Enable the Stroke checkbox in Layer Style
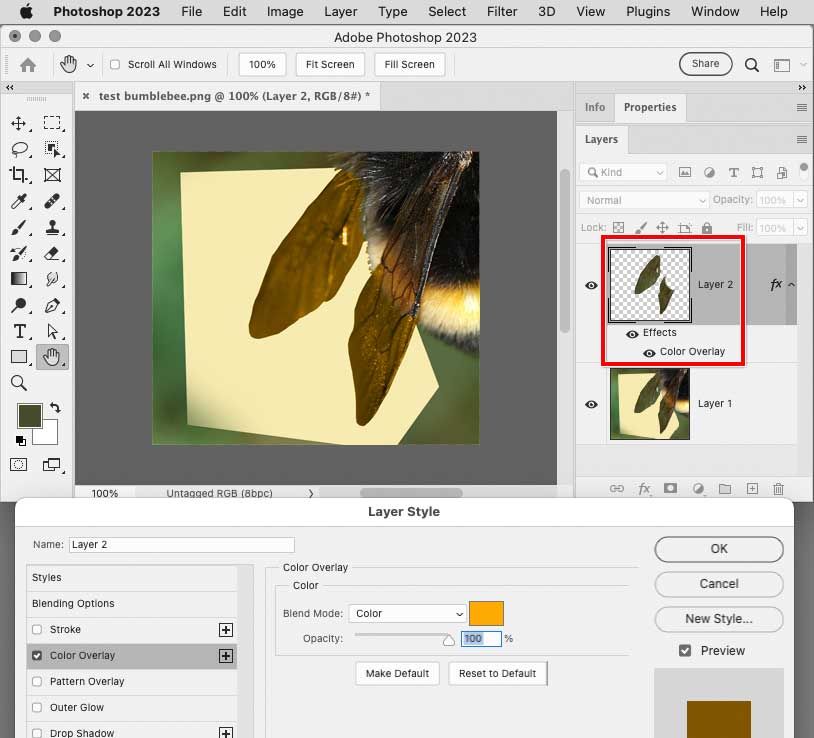 (x=38, y=630)
